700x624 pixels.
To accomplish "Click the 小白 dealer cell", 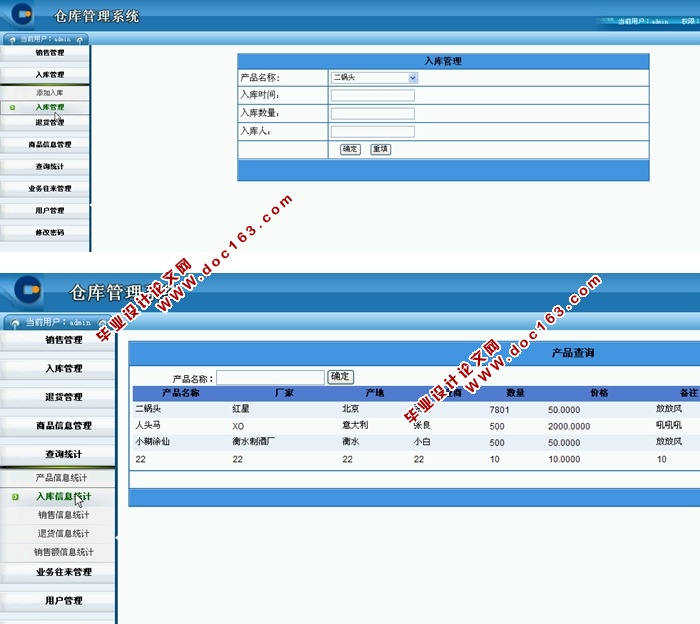I will [422, 442].
